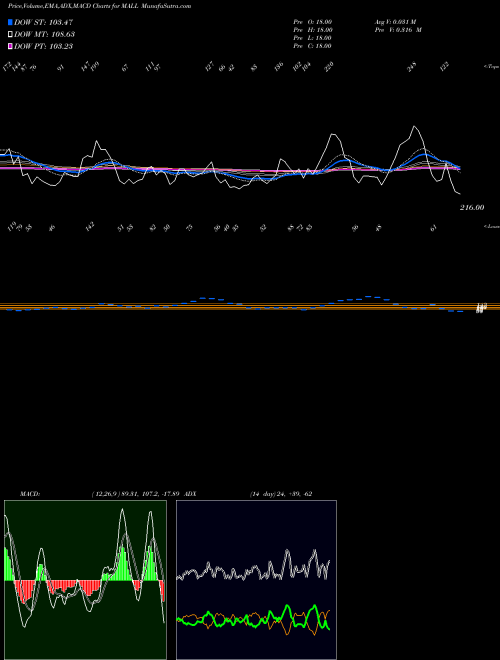Click the blue DOW ST legend swatch
Viewport: 500px width, 660px height.
pos(10,22)
